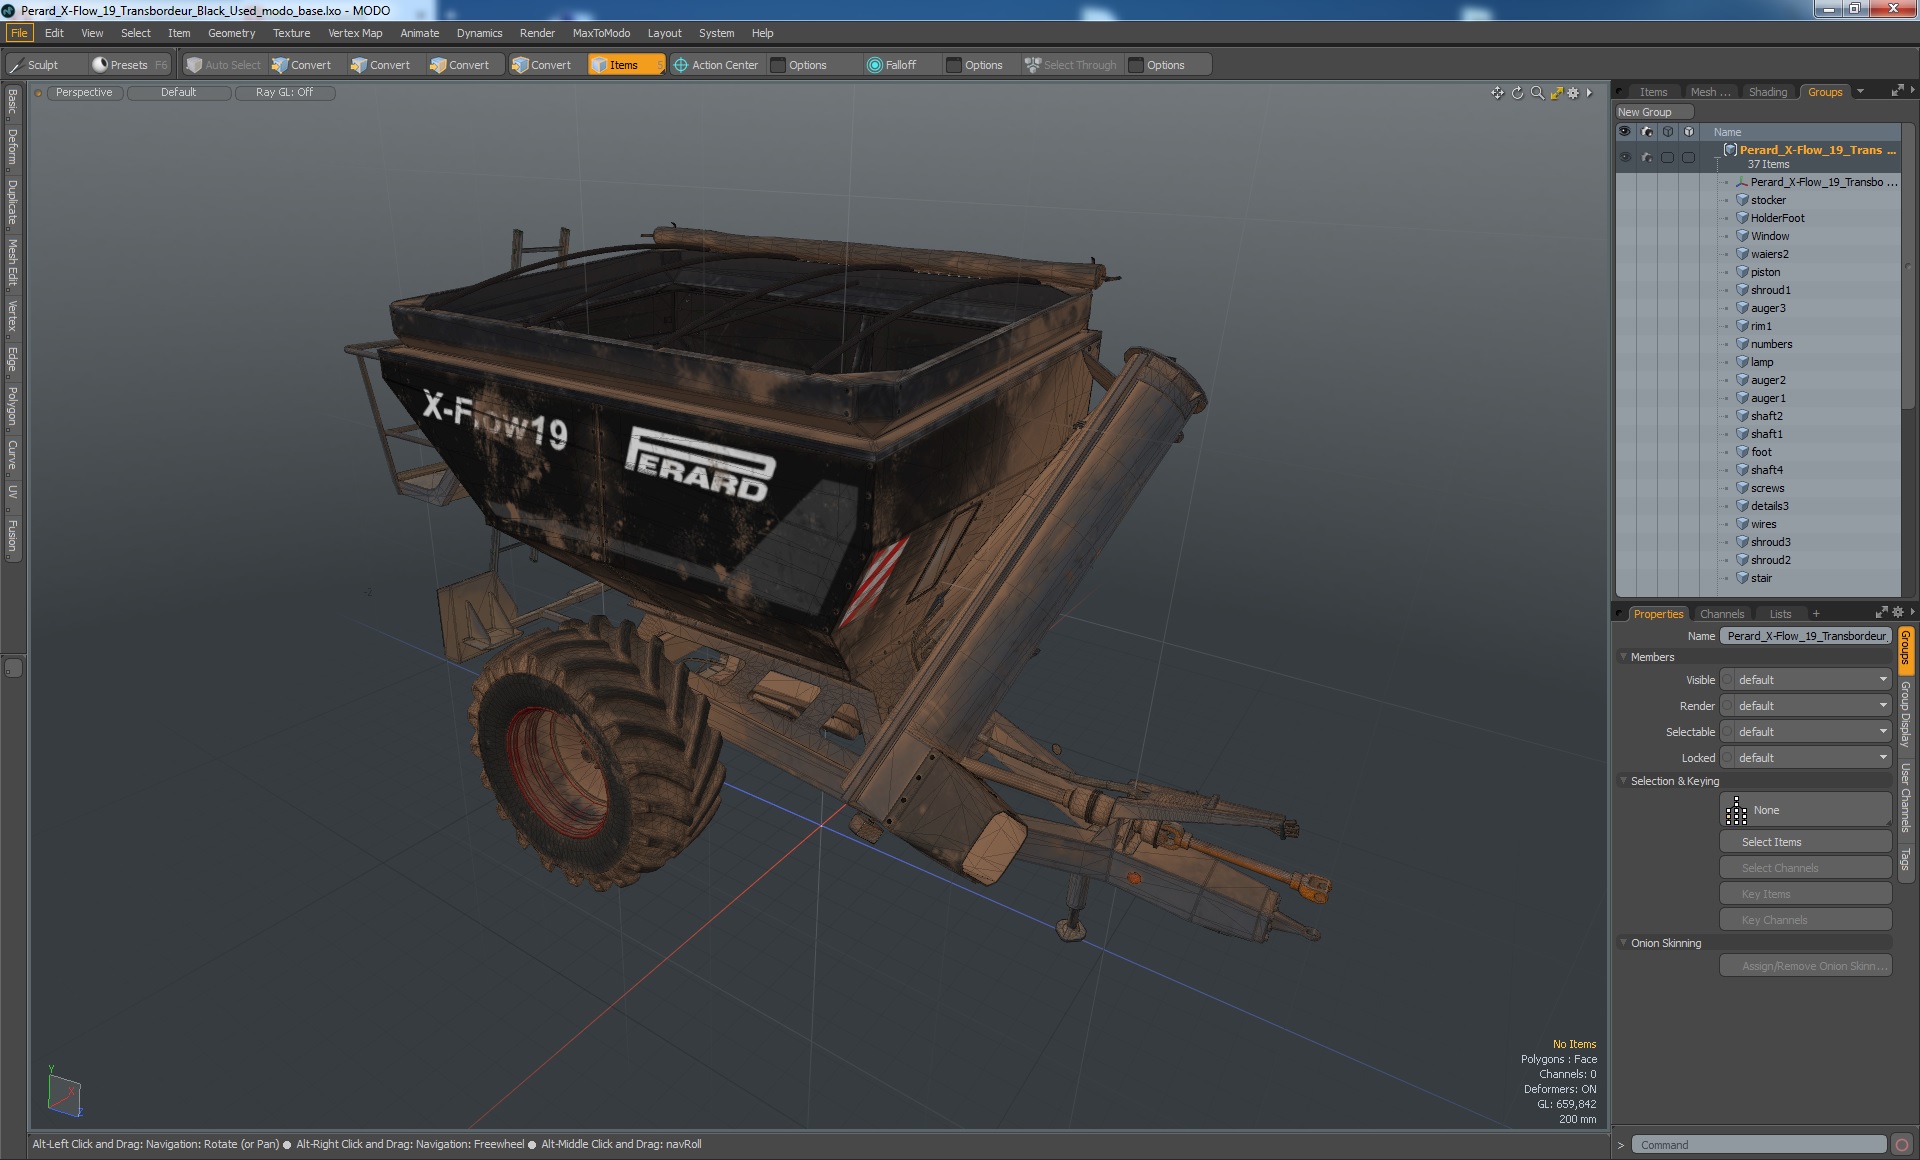The image size is (1920, 1160).
Task: Expand the Groups panel with arrows icon
Action: click(1897, 91)
